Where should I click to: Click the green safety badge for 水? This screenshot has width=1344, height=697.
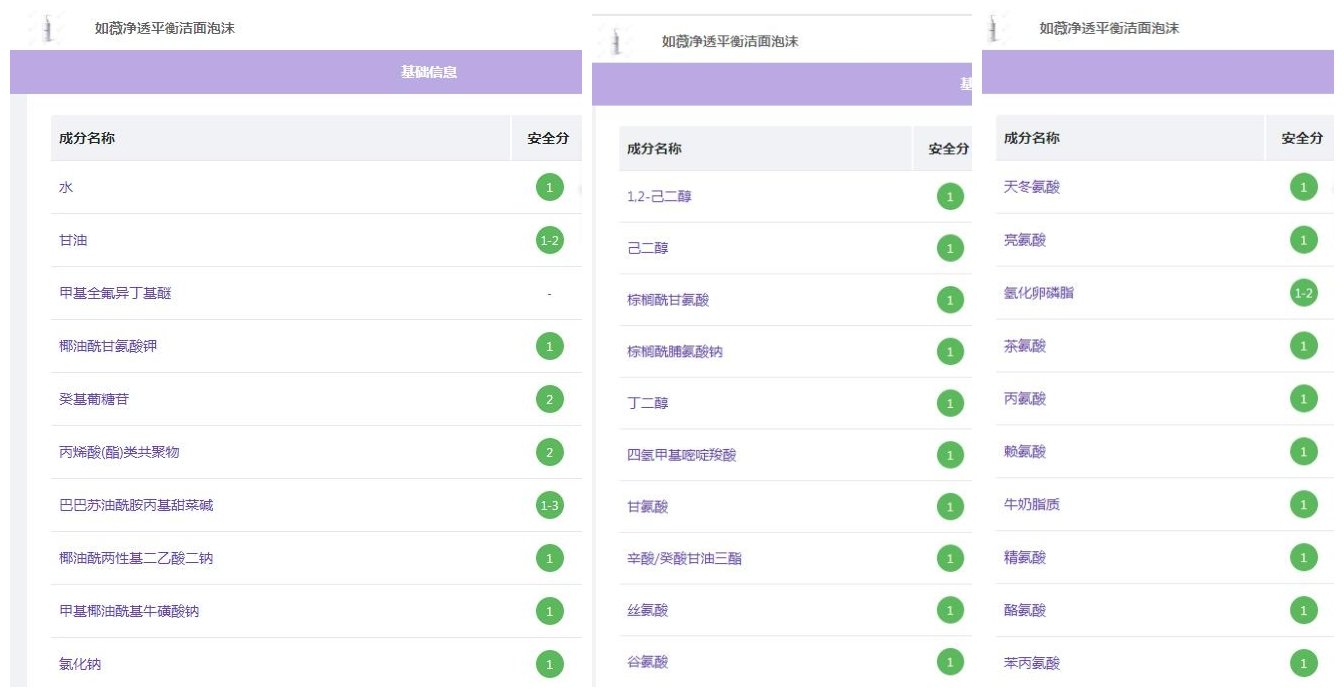[x=549, y=187]
